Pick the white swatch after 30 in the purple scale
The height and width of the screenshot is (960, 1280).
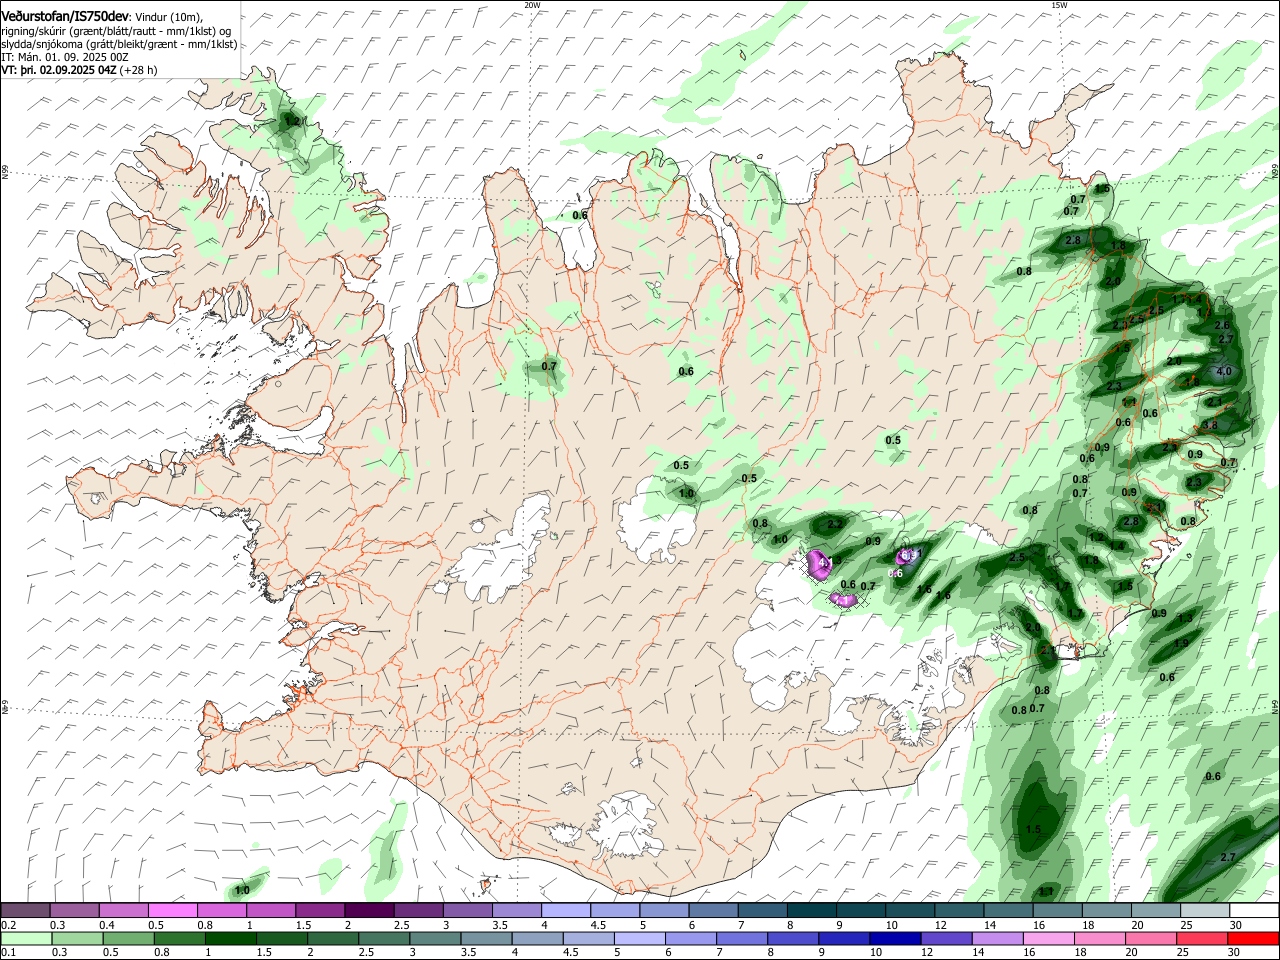pos(1254,910)
